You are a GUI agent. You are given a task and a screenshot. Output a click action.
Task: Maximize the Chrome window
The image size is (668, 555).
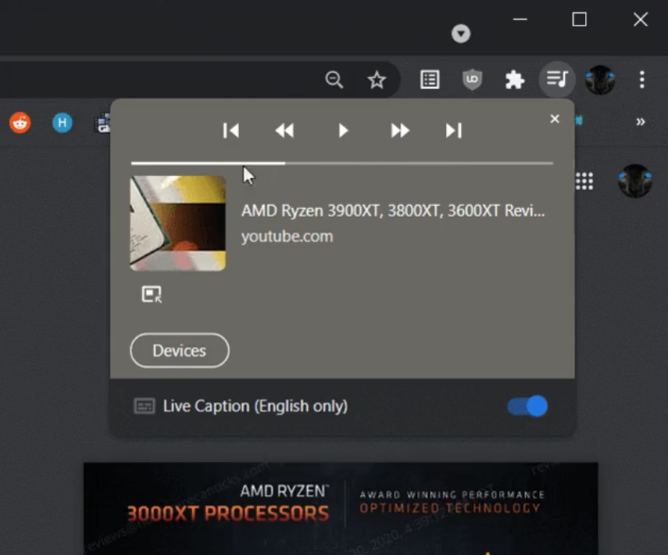point(579,20)
